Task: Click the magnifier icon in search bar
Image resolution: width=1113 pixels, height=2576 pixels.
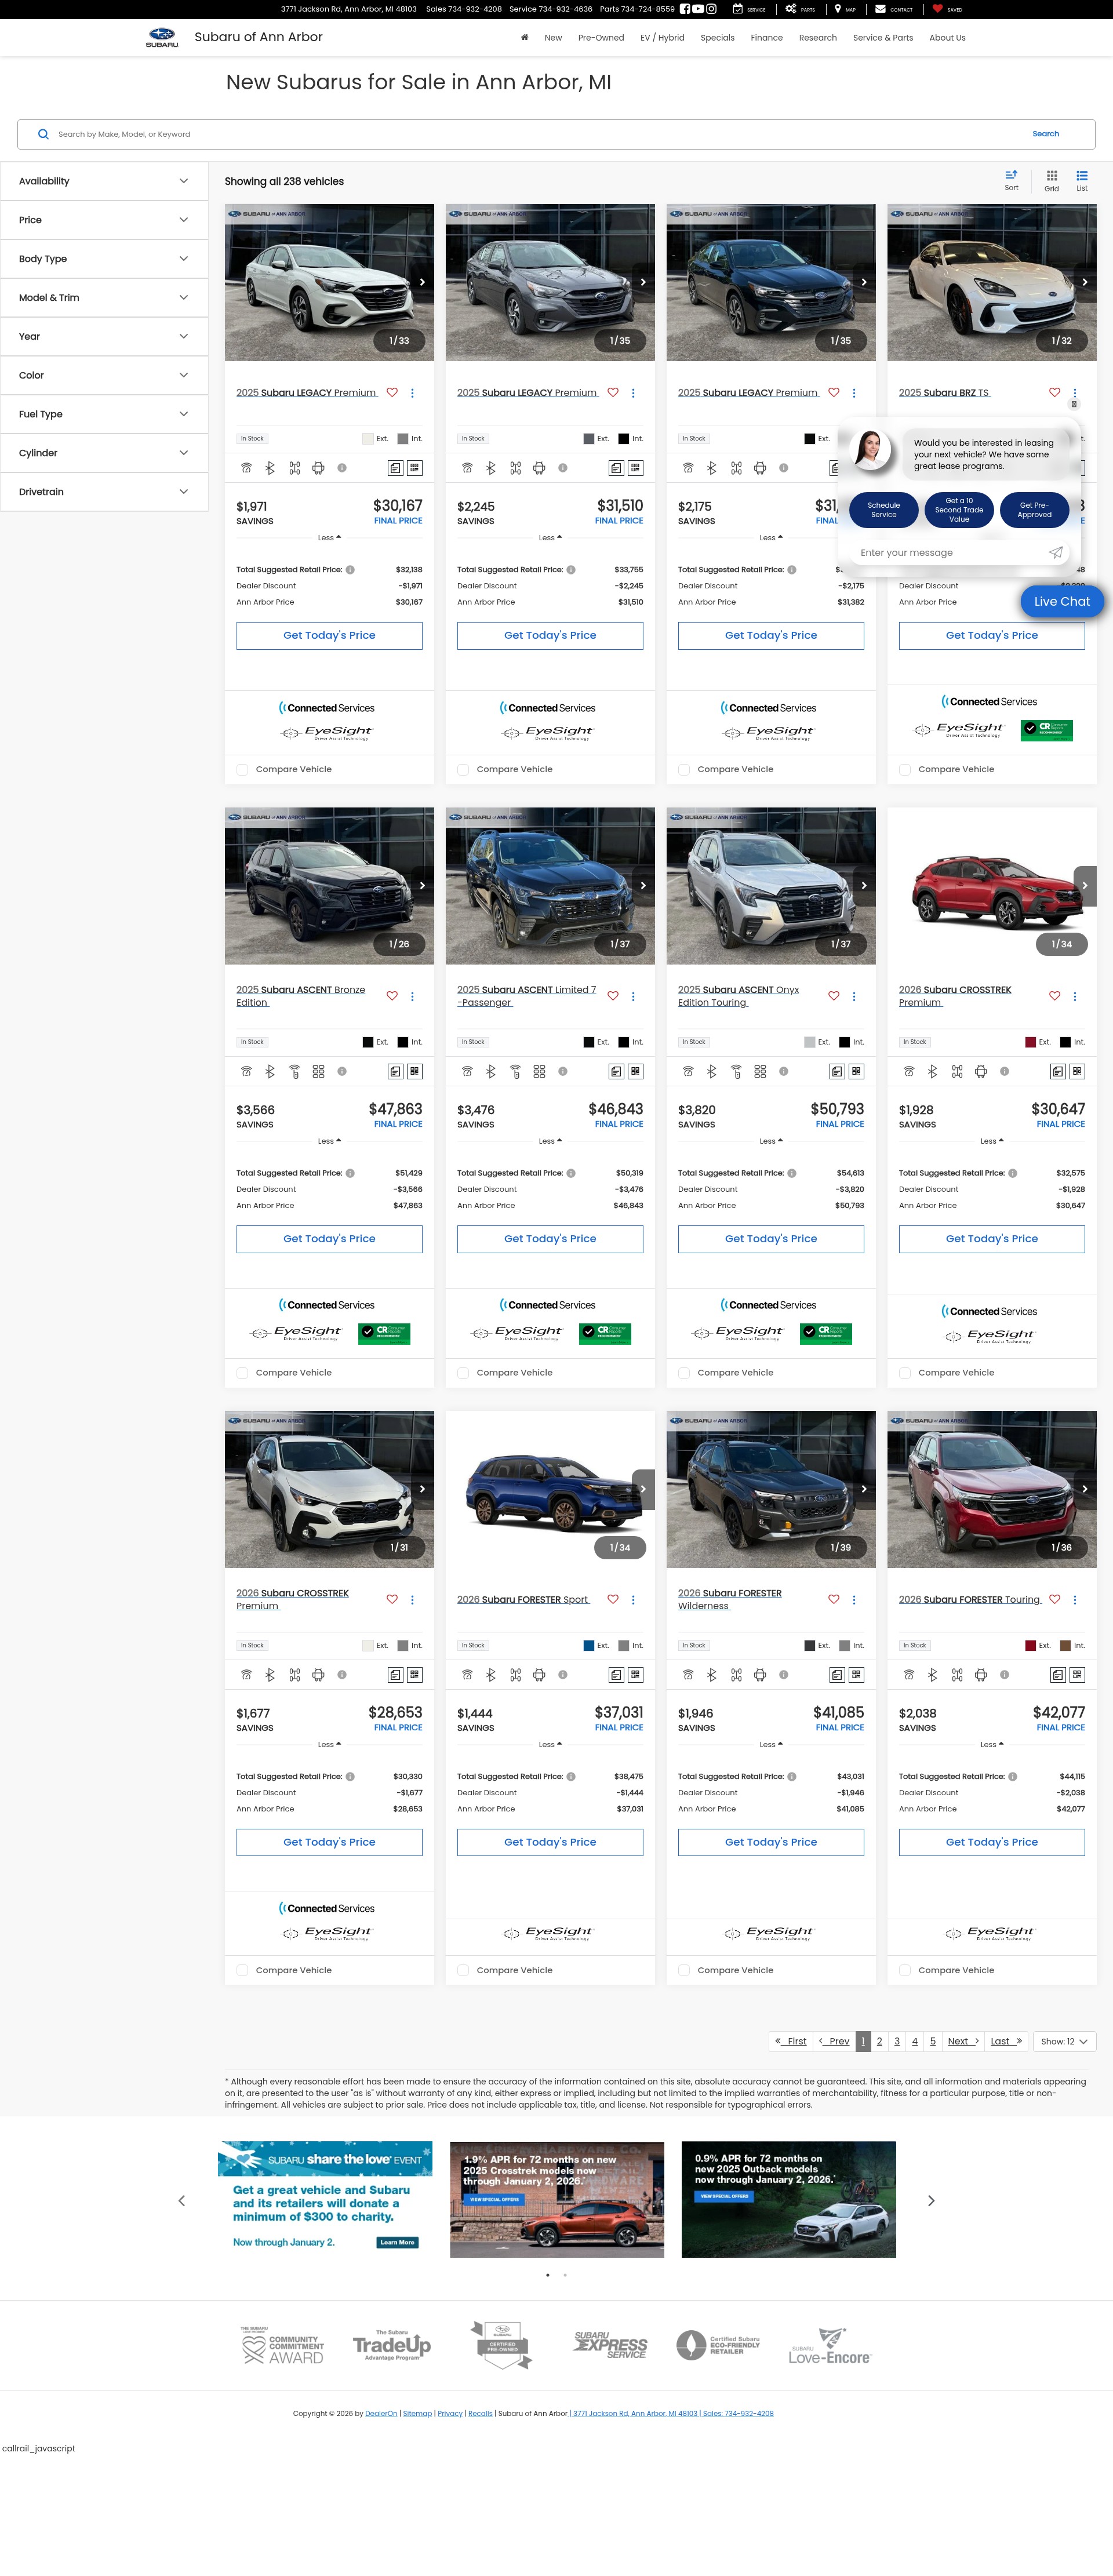Action: tap(43, 134)
